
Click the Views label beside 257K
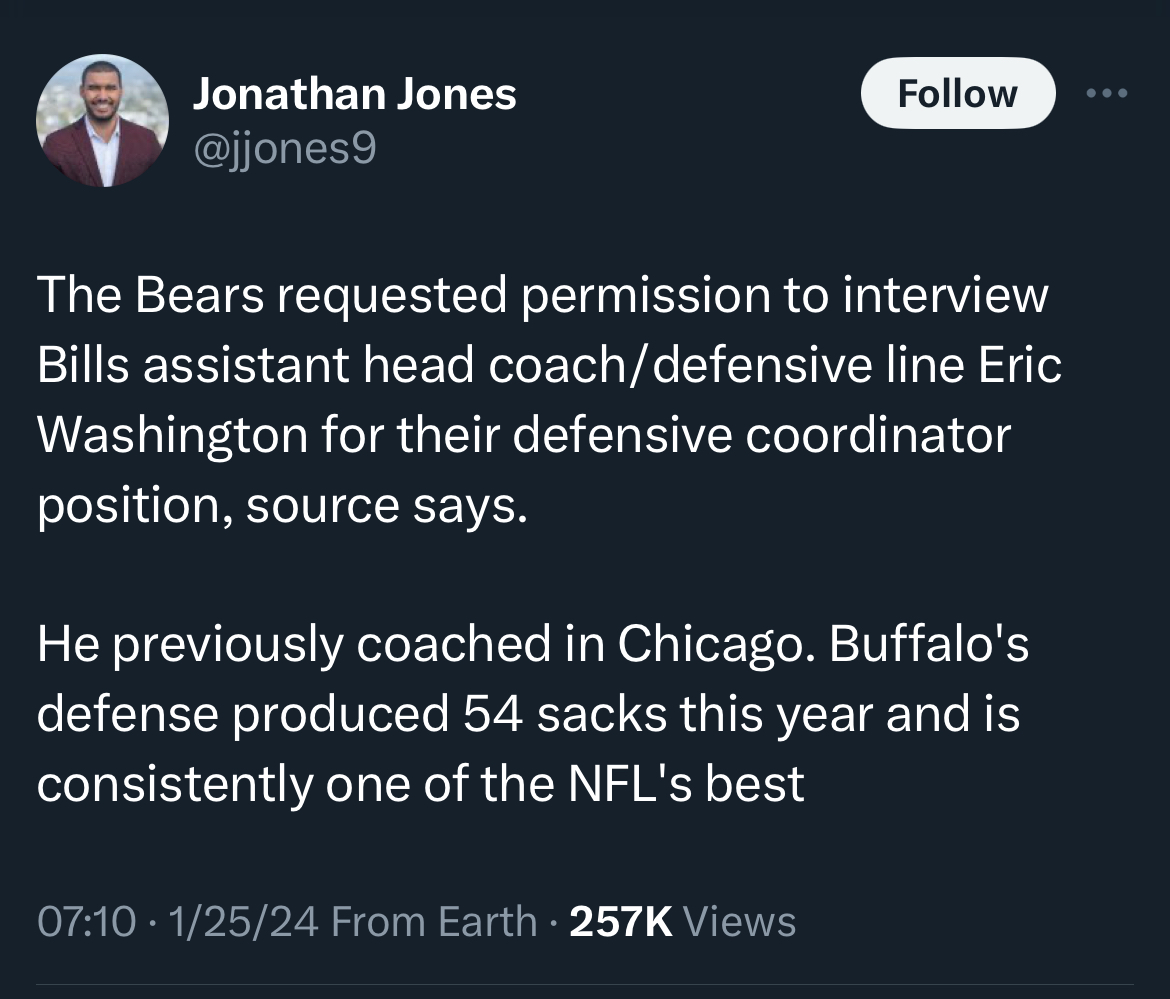(739, 921)
